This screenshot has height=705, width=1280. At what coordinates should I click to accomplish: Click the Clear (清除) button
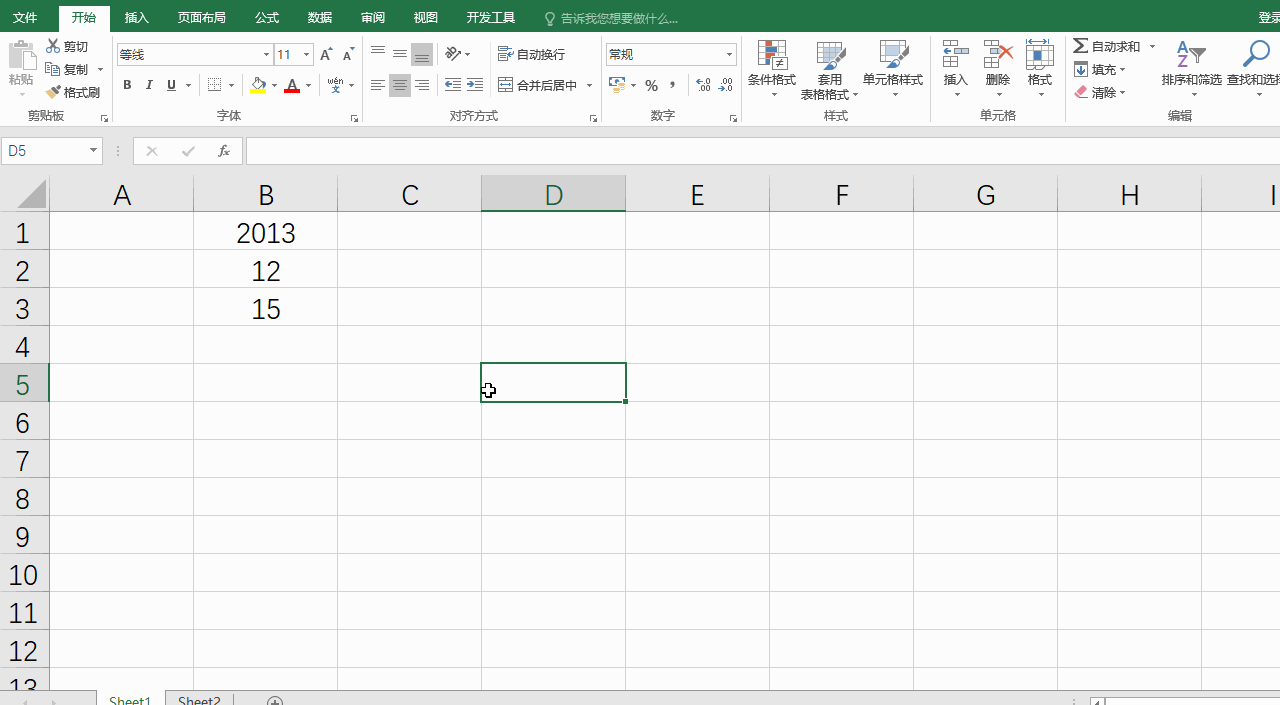1100,93
